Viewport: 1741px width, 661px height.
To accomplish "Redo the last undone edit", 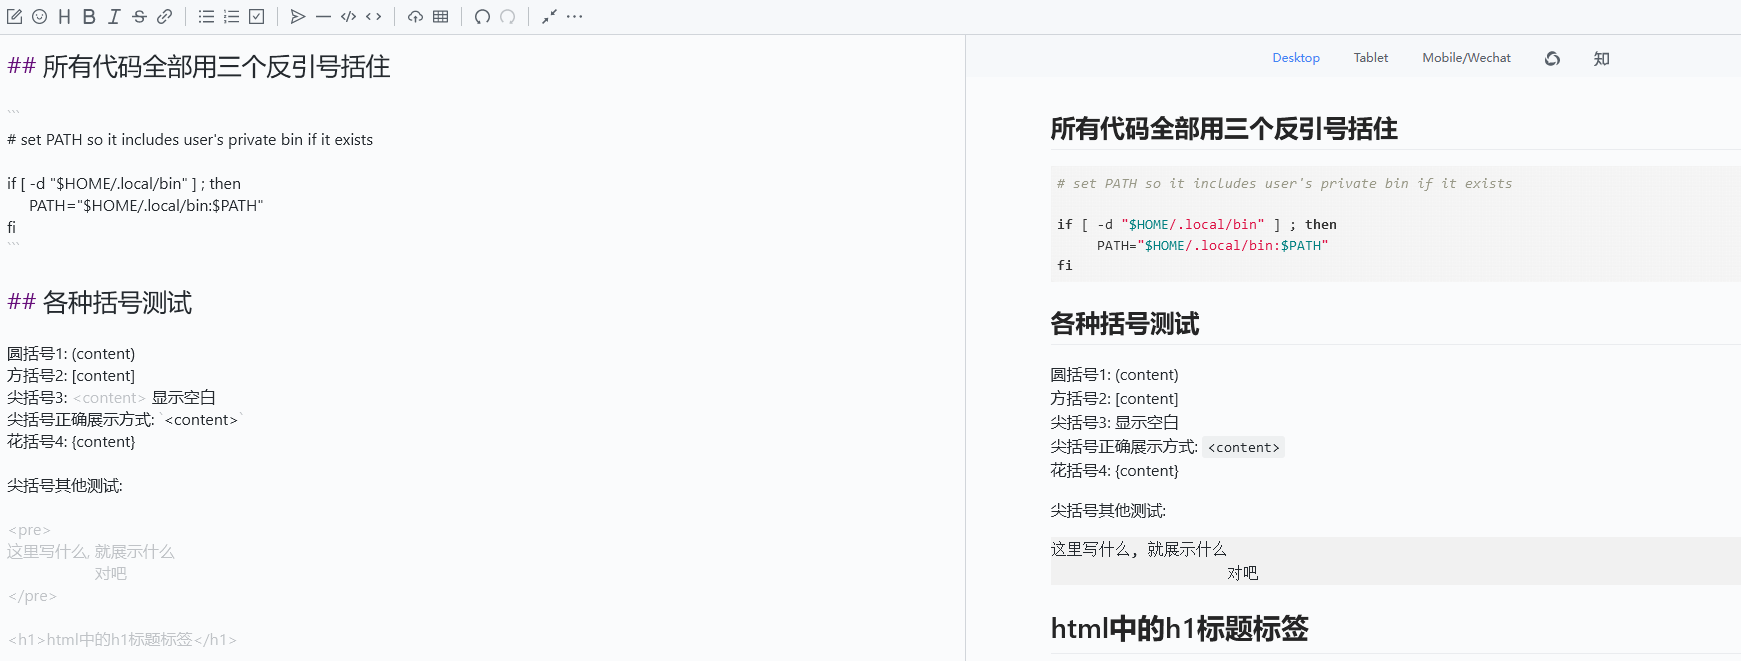I will 507,16.
